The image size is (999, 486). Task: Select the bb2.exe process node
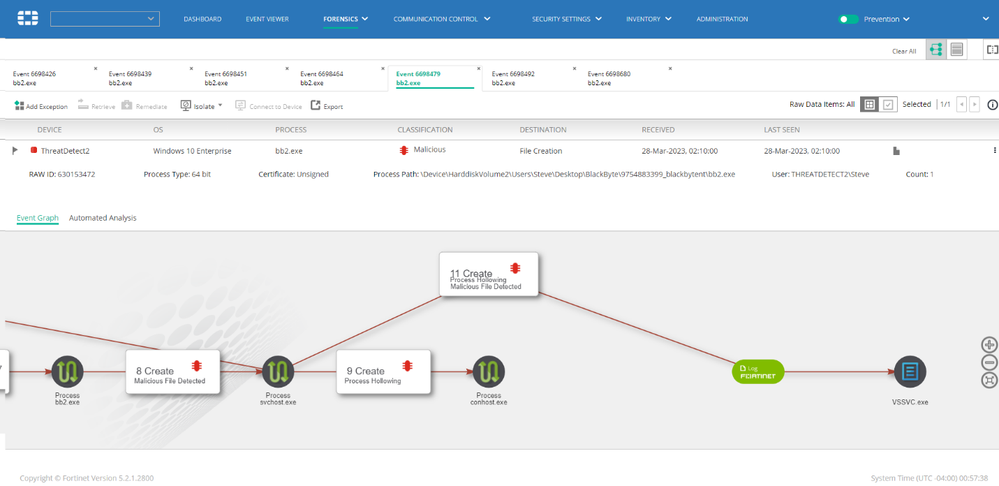[x=67, y=371]
